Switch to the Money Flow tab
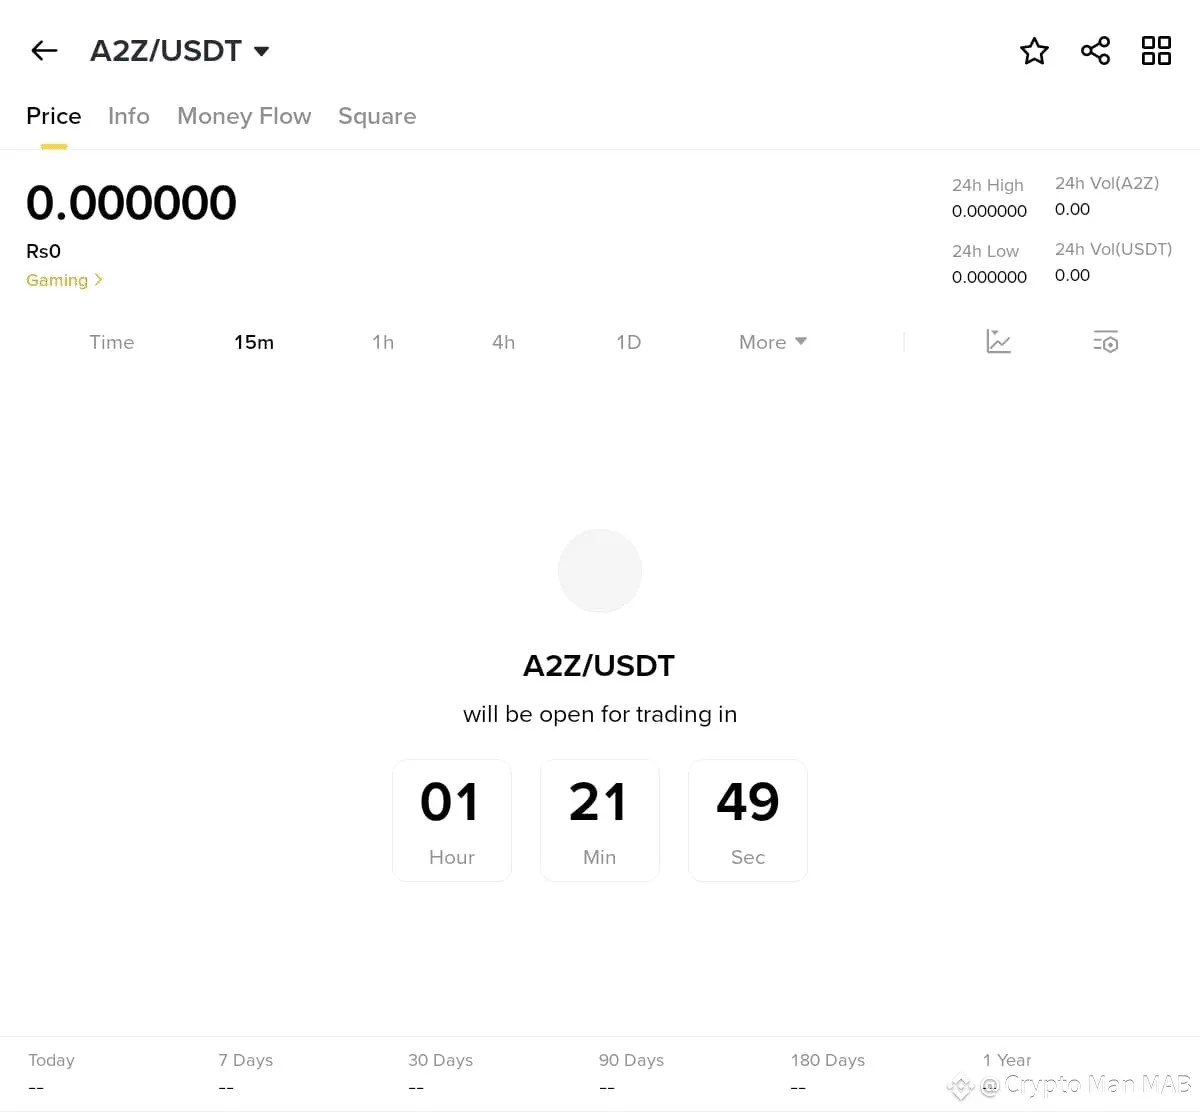The height and width of the screenshot is (1112, 1200). 244,116
